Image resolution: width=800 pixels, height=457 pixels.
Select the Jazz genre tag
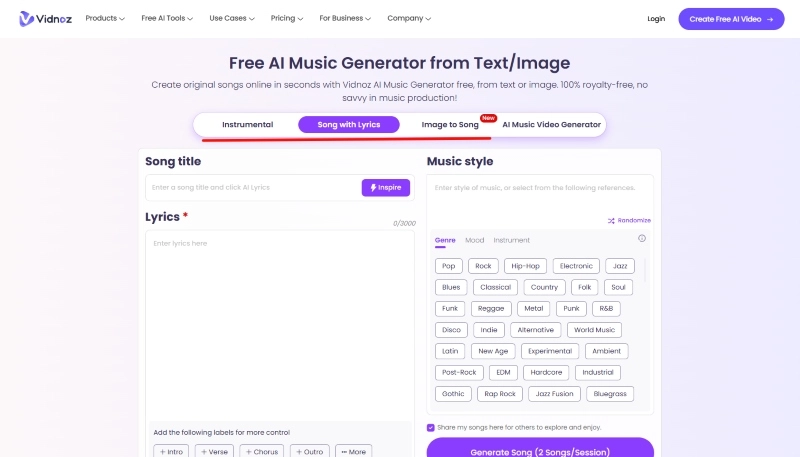click(x=620, y=266)
